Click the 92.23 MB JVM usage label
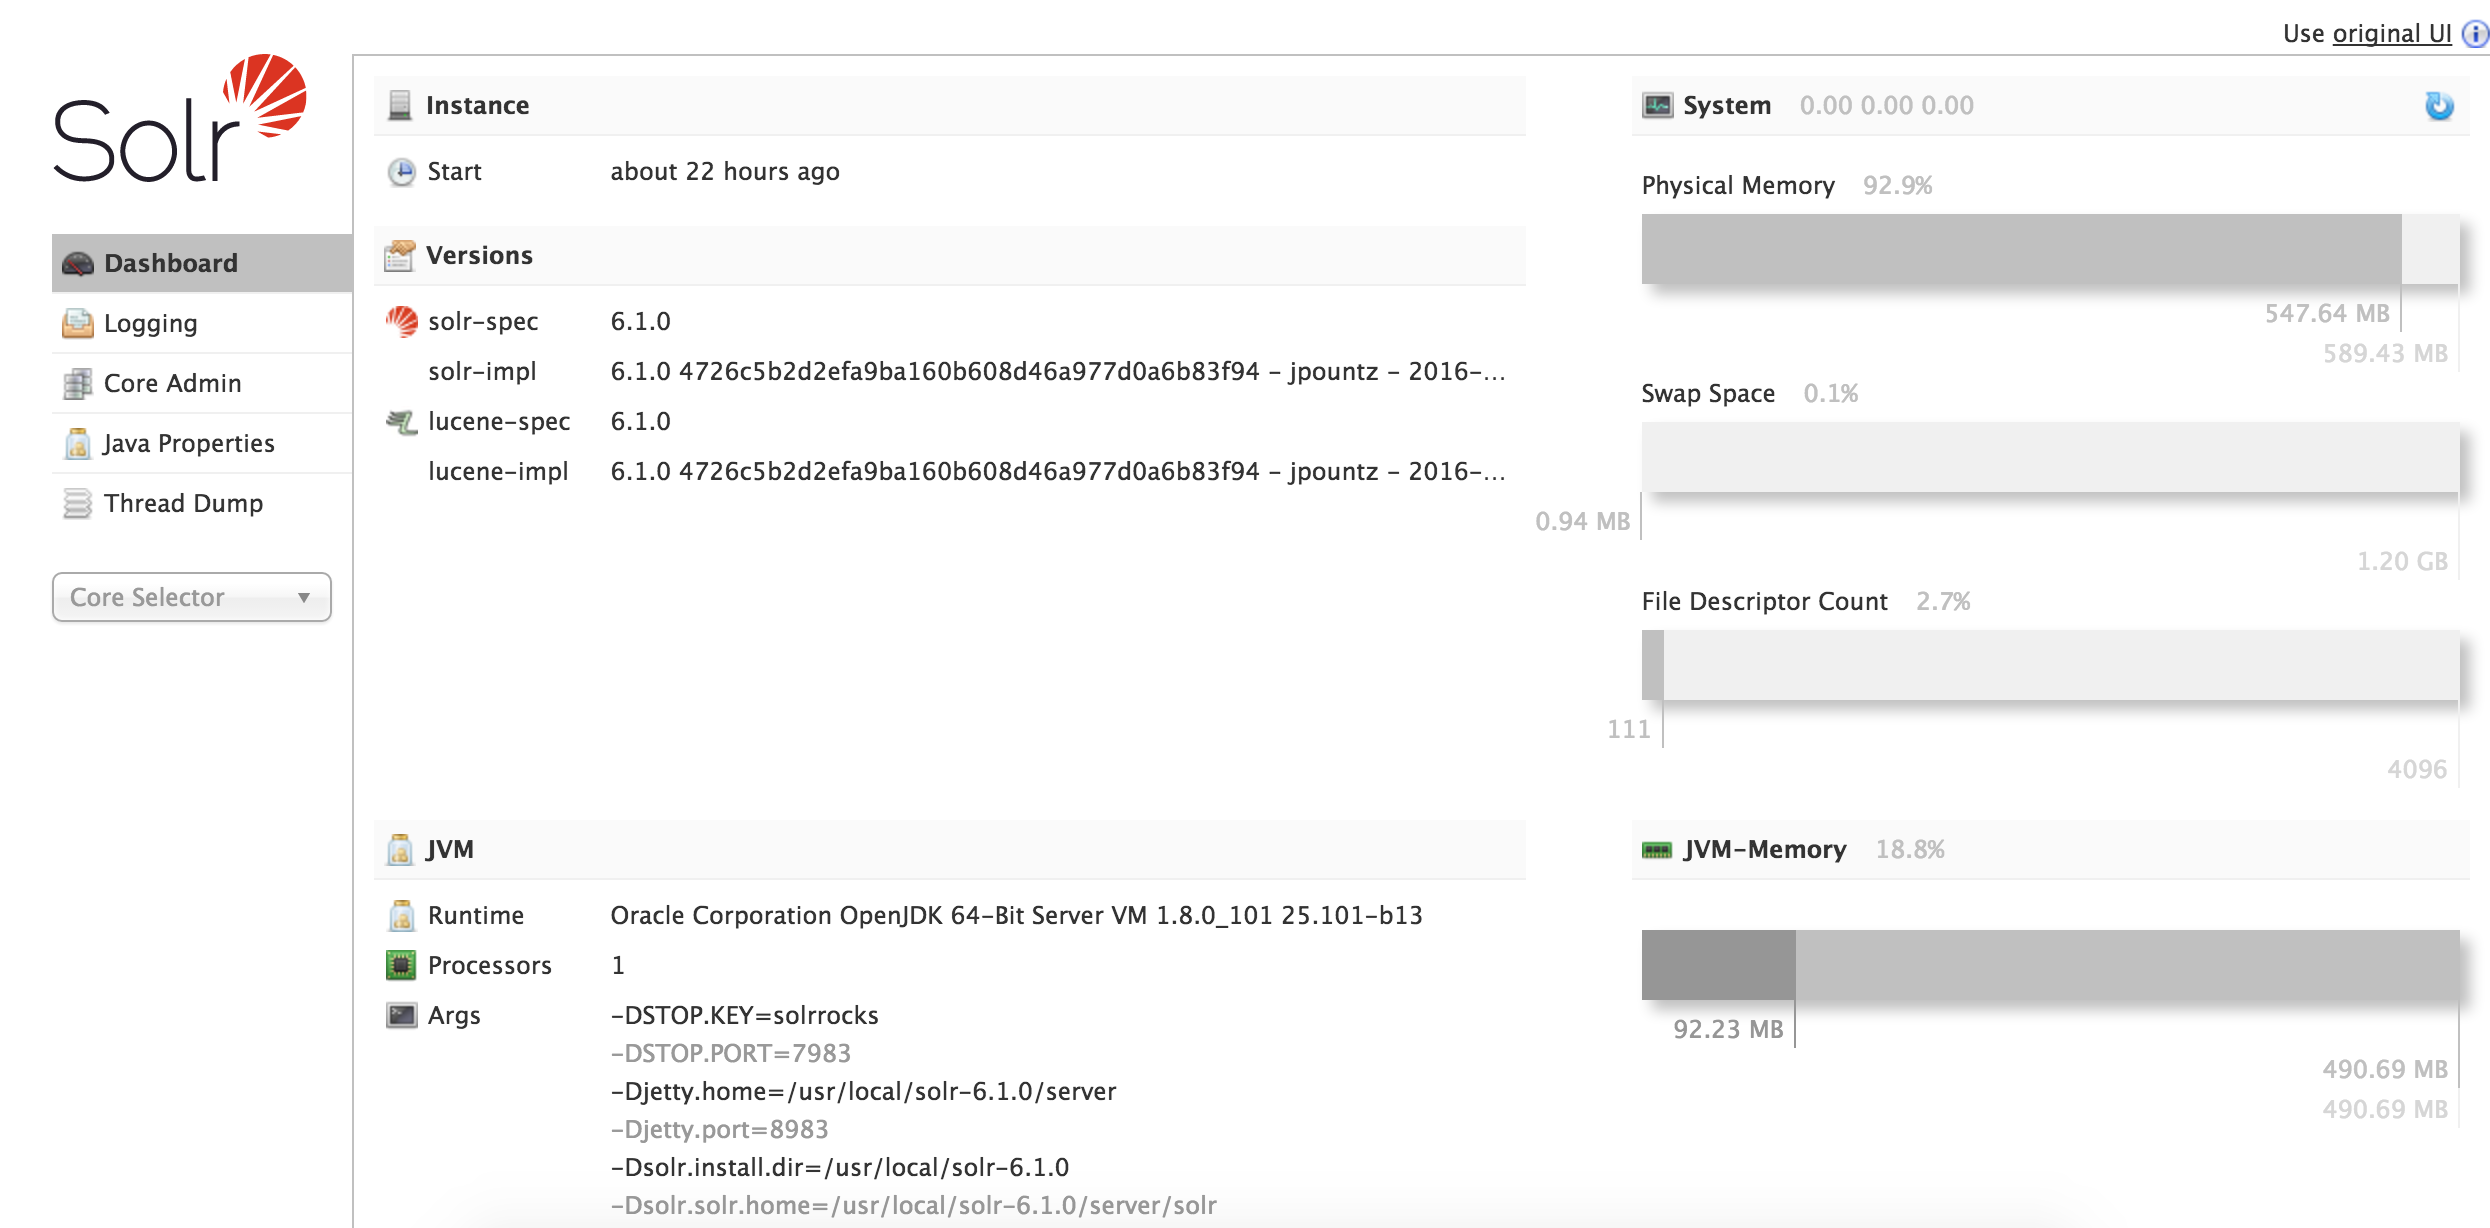The width and height of the screenshot is (2490, 1228). click(x=1728, y=1029)
